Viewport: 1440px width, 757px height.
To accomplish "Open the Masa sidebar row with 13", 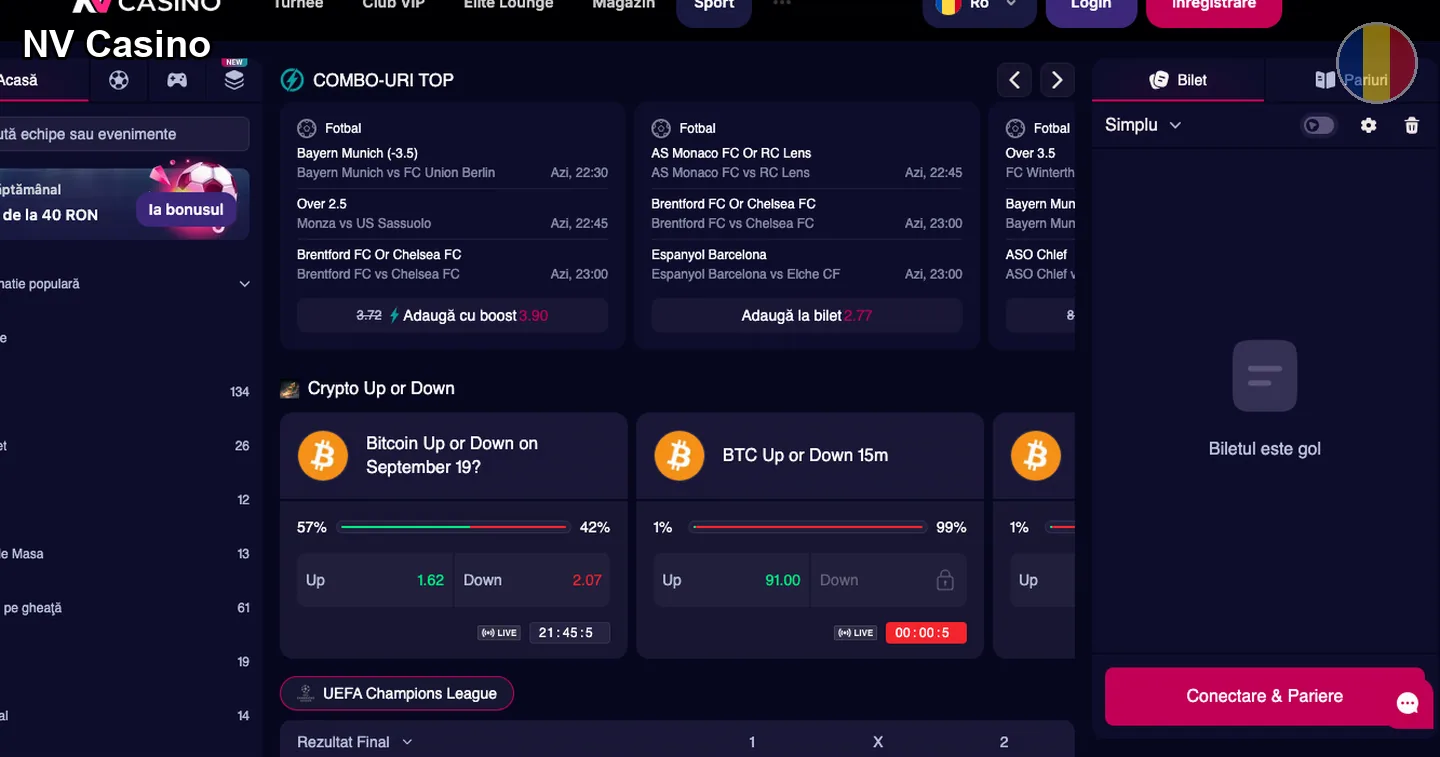I will point(125,554).
